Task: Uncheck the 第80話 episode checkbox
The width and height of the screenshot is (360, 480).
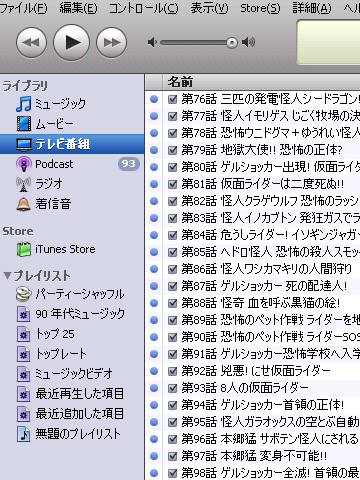Action: 173,167
